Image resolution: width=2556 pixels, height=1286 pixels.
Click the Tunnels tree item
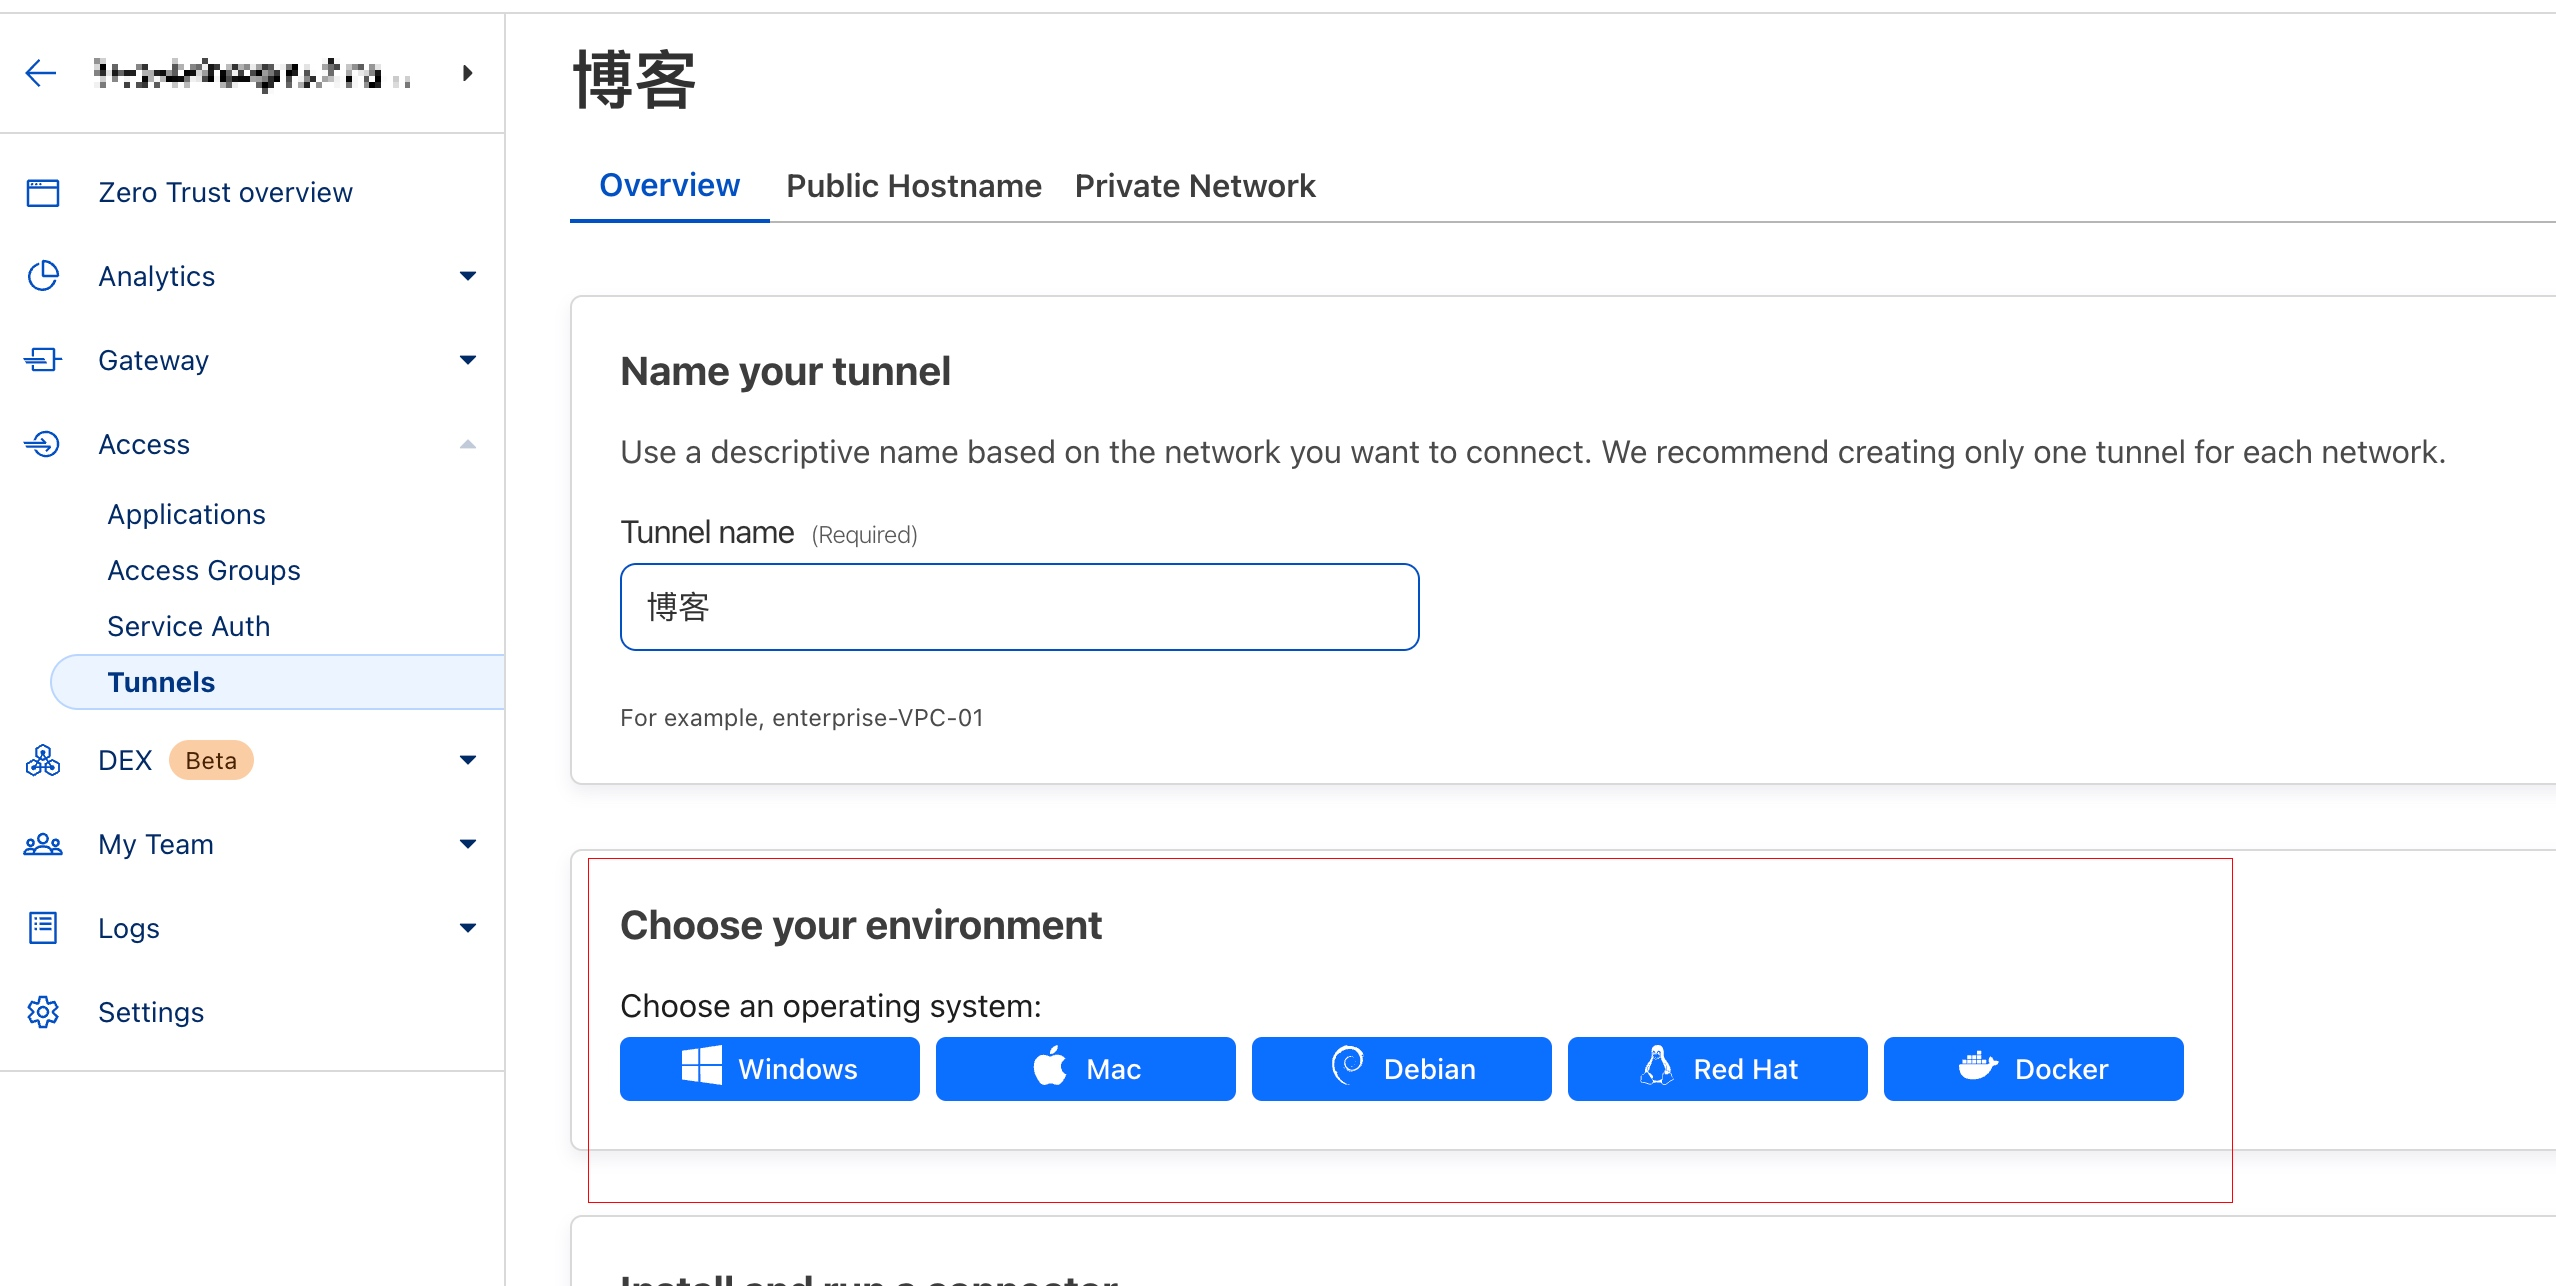coord(162,679)
